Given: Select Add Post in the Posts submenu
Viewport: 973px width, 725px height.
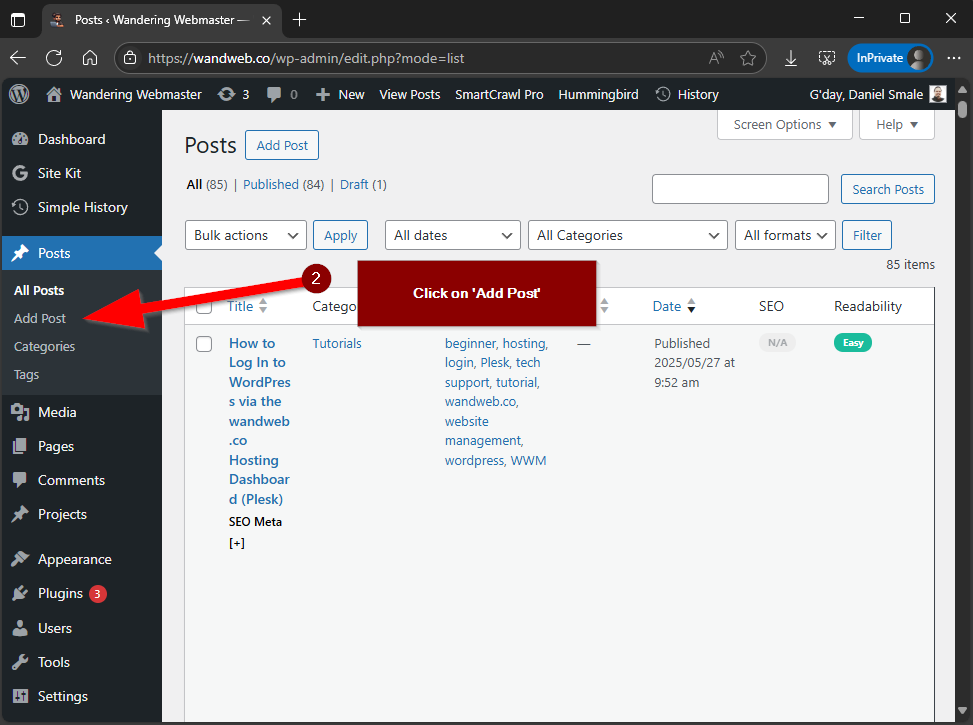Looking at the screenshot, I should coord(40,318).
